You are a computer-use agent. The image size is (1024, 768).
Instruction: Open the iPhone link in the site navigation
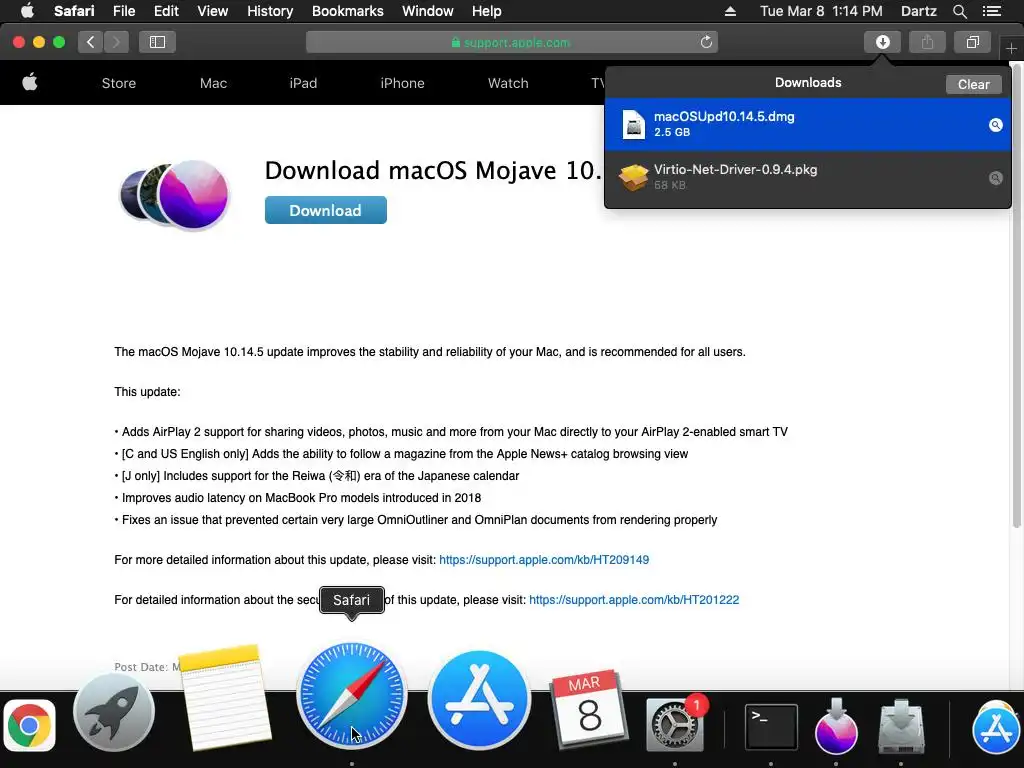click(x=402, y=83)
